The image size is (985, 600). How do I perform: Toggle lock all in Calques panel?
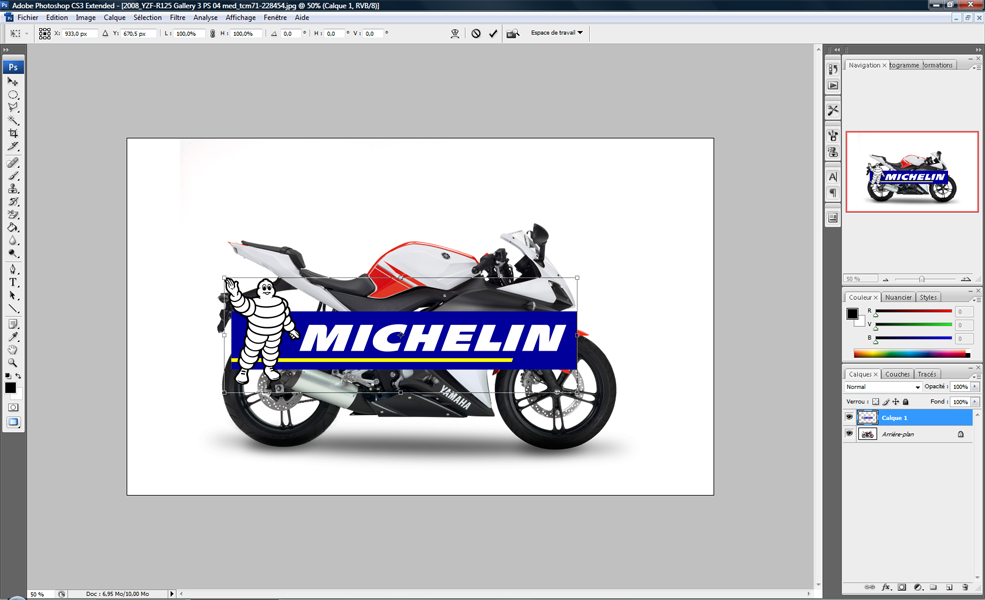point(905,401)
